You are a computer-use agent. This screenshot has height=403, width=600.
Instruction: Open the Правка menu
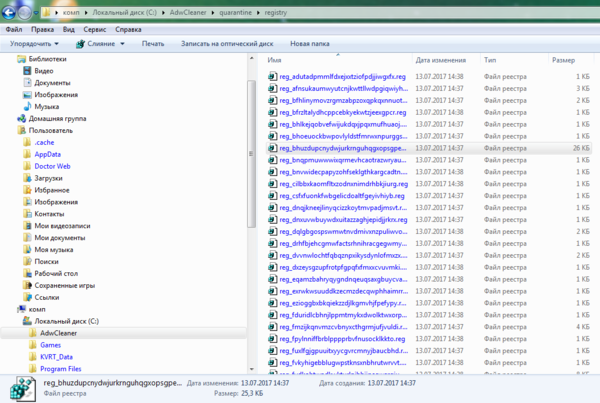click(x=42, y=29)
